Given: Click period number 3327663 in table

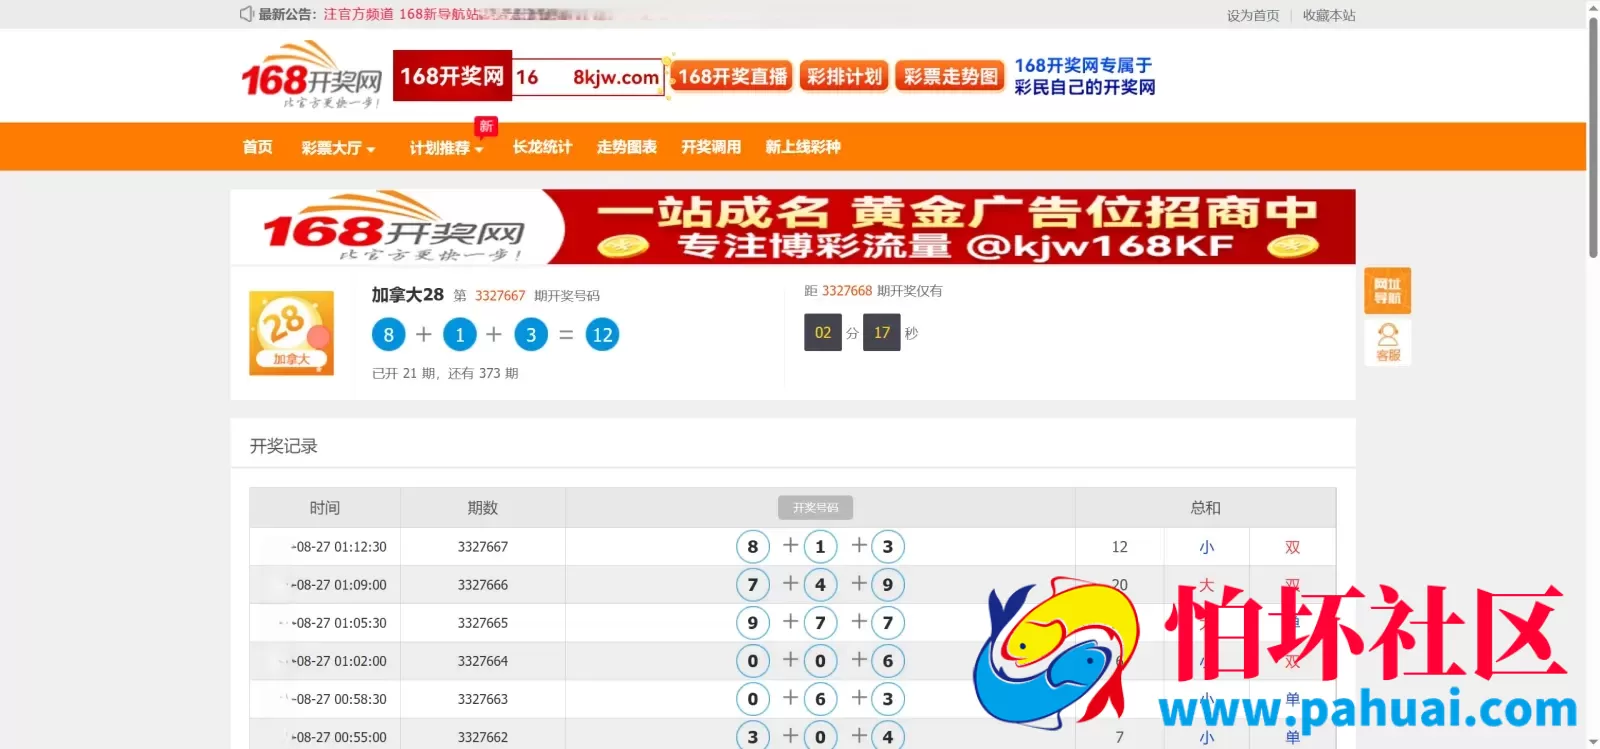Looking at the screenshot, I should (x=483, y=699).
